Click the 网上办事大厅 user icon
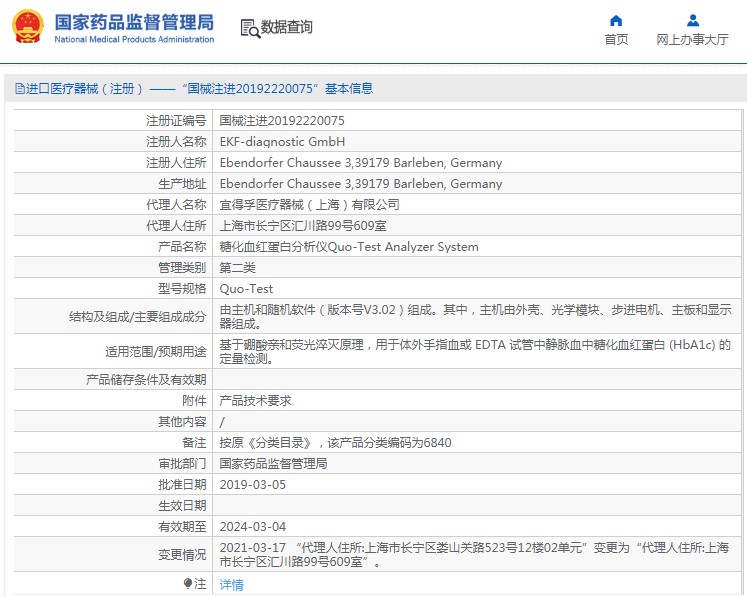747x597 pixels. pos(693,20)
